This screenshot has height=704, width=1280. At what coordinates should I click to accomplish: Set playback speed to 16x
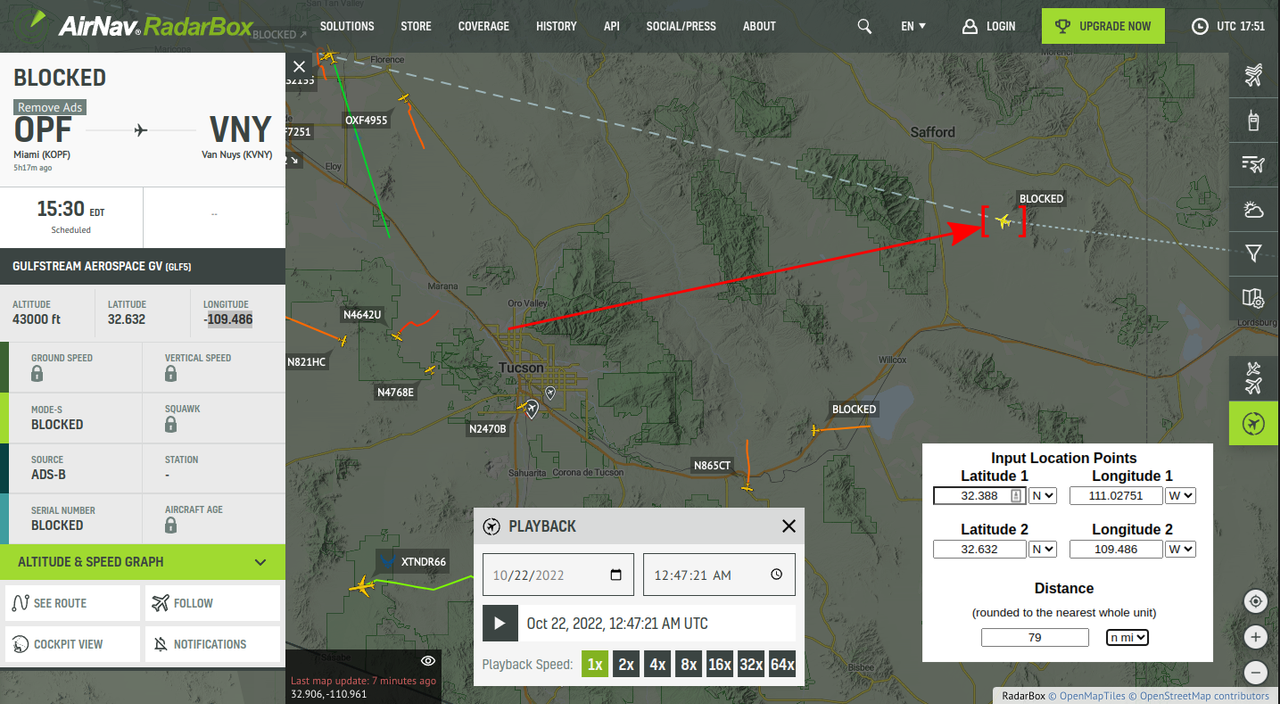pos(719,664)
